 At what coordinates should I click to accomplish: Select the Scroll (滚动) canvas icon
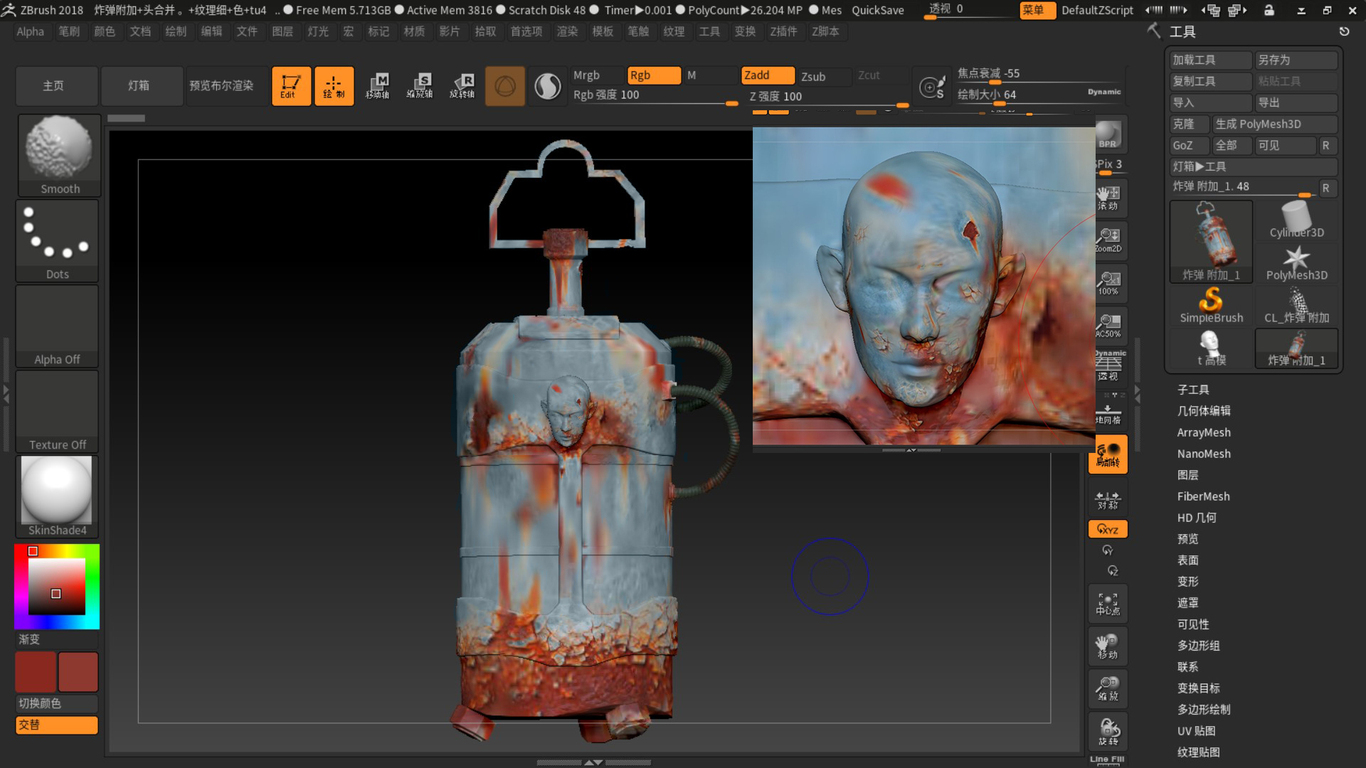coord(1108,197)
